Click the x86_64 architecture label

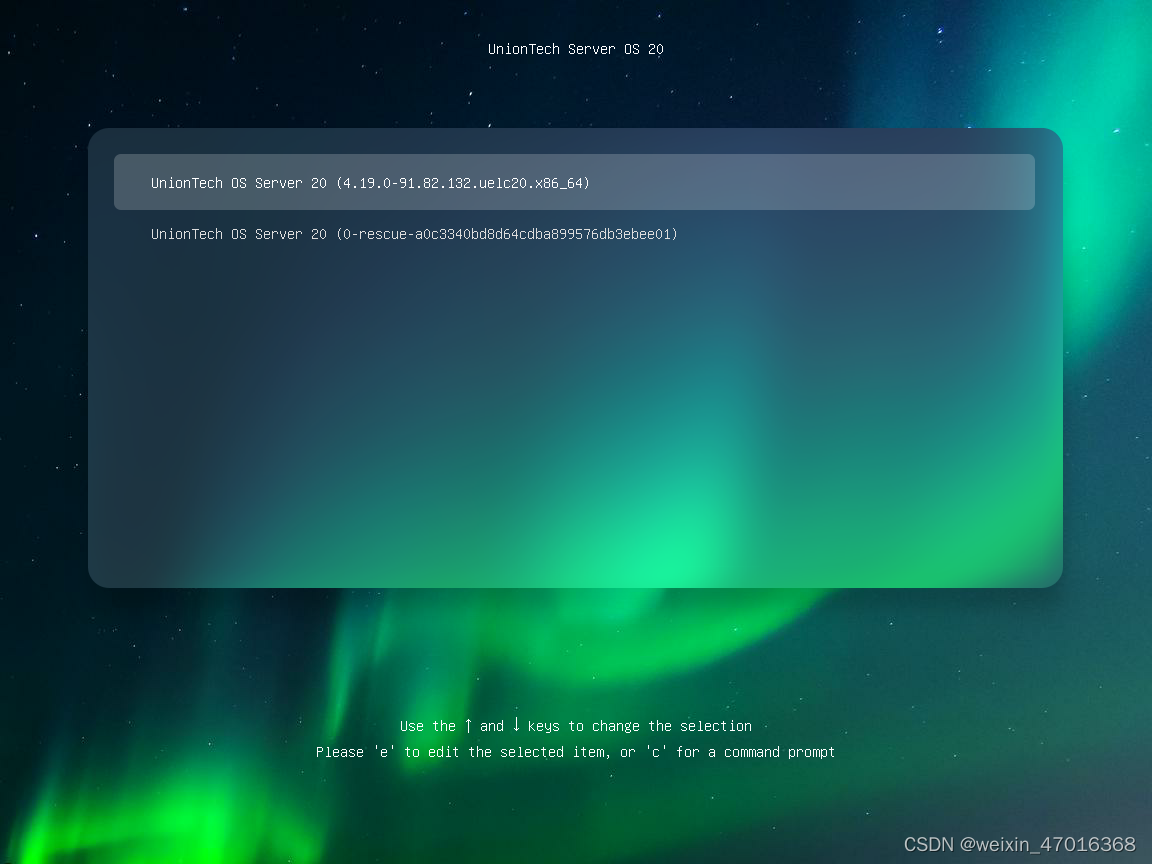point(560,183)
